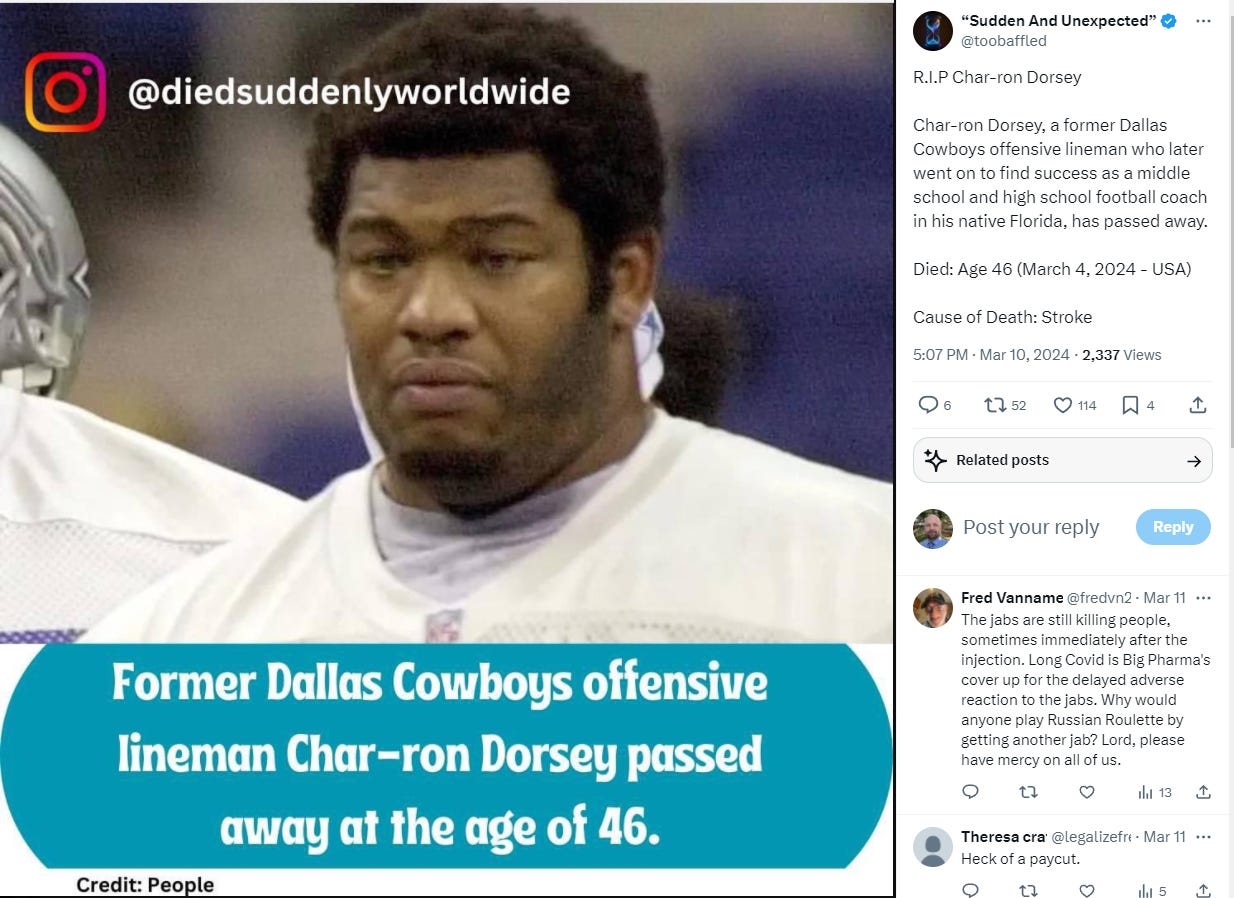Open more options for Fred Vanname's reply
This screenshot has height=898, width=1234.
[x=1203, y=598]
